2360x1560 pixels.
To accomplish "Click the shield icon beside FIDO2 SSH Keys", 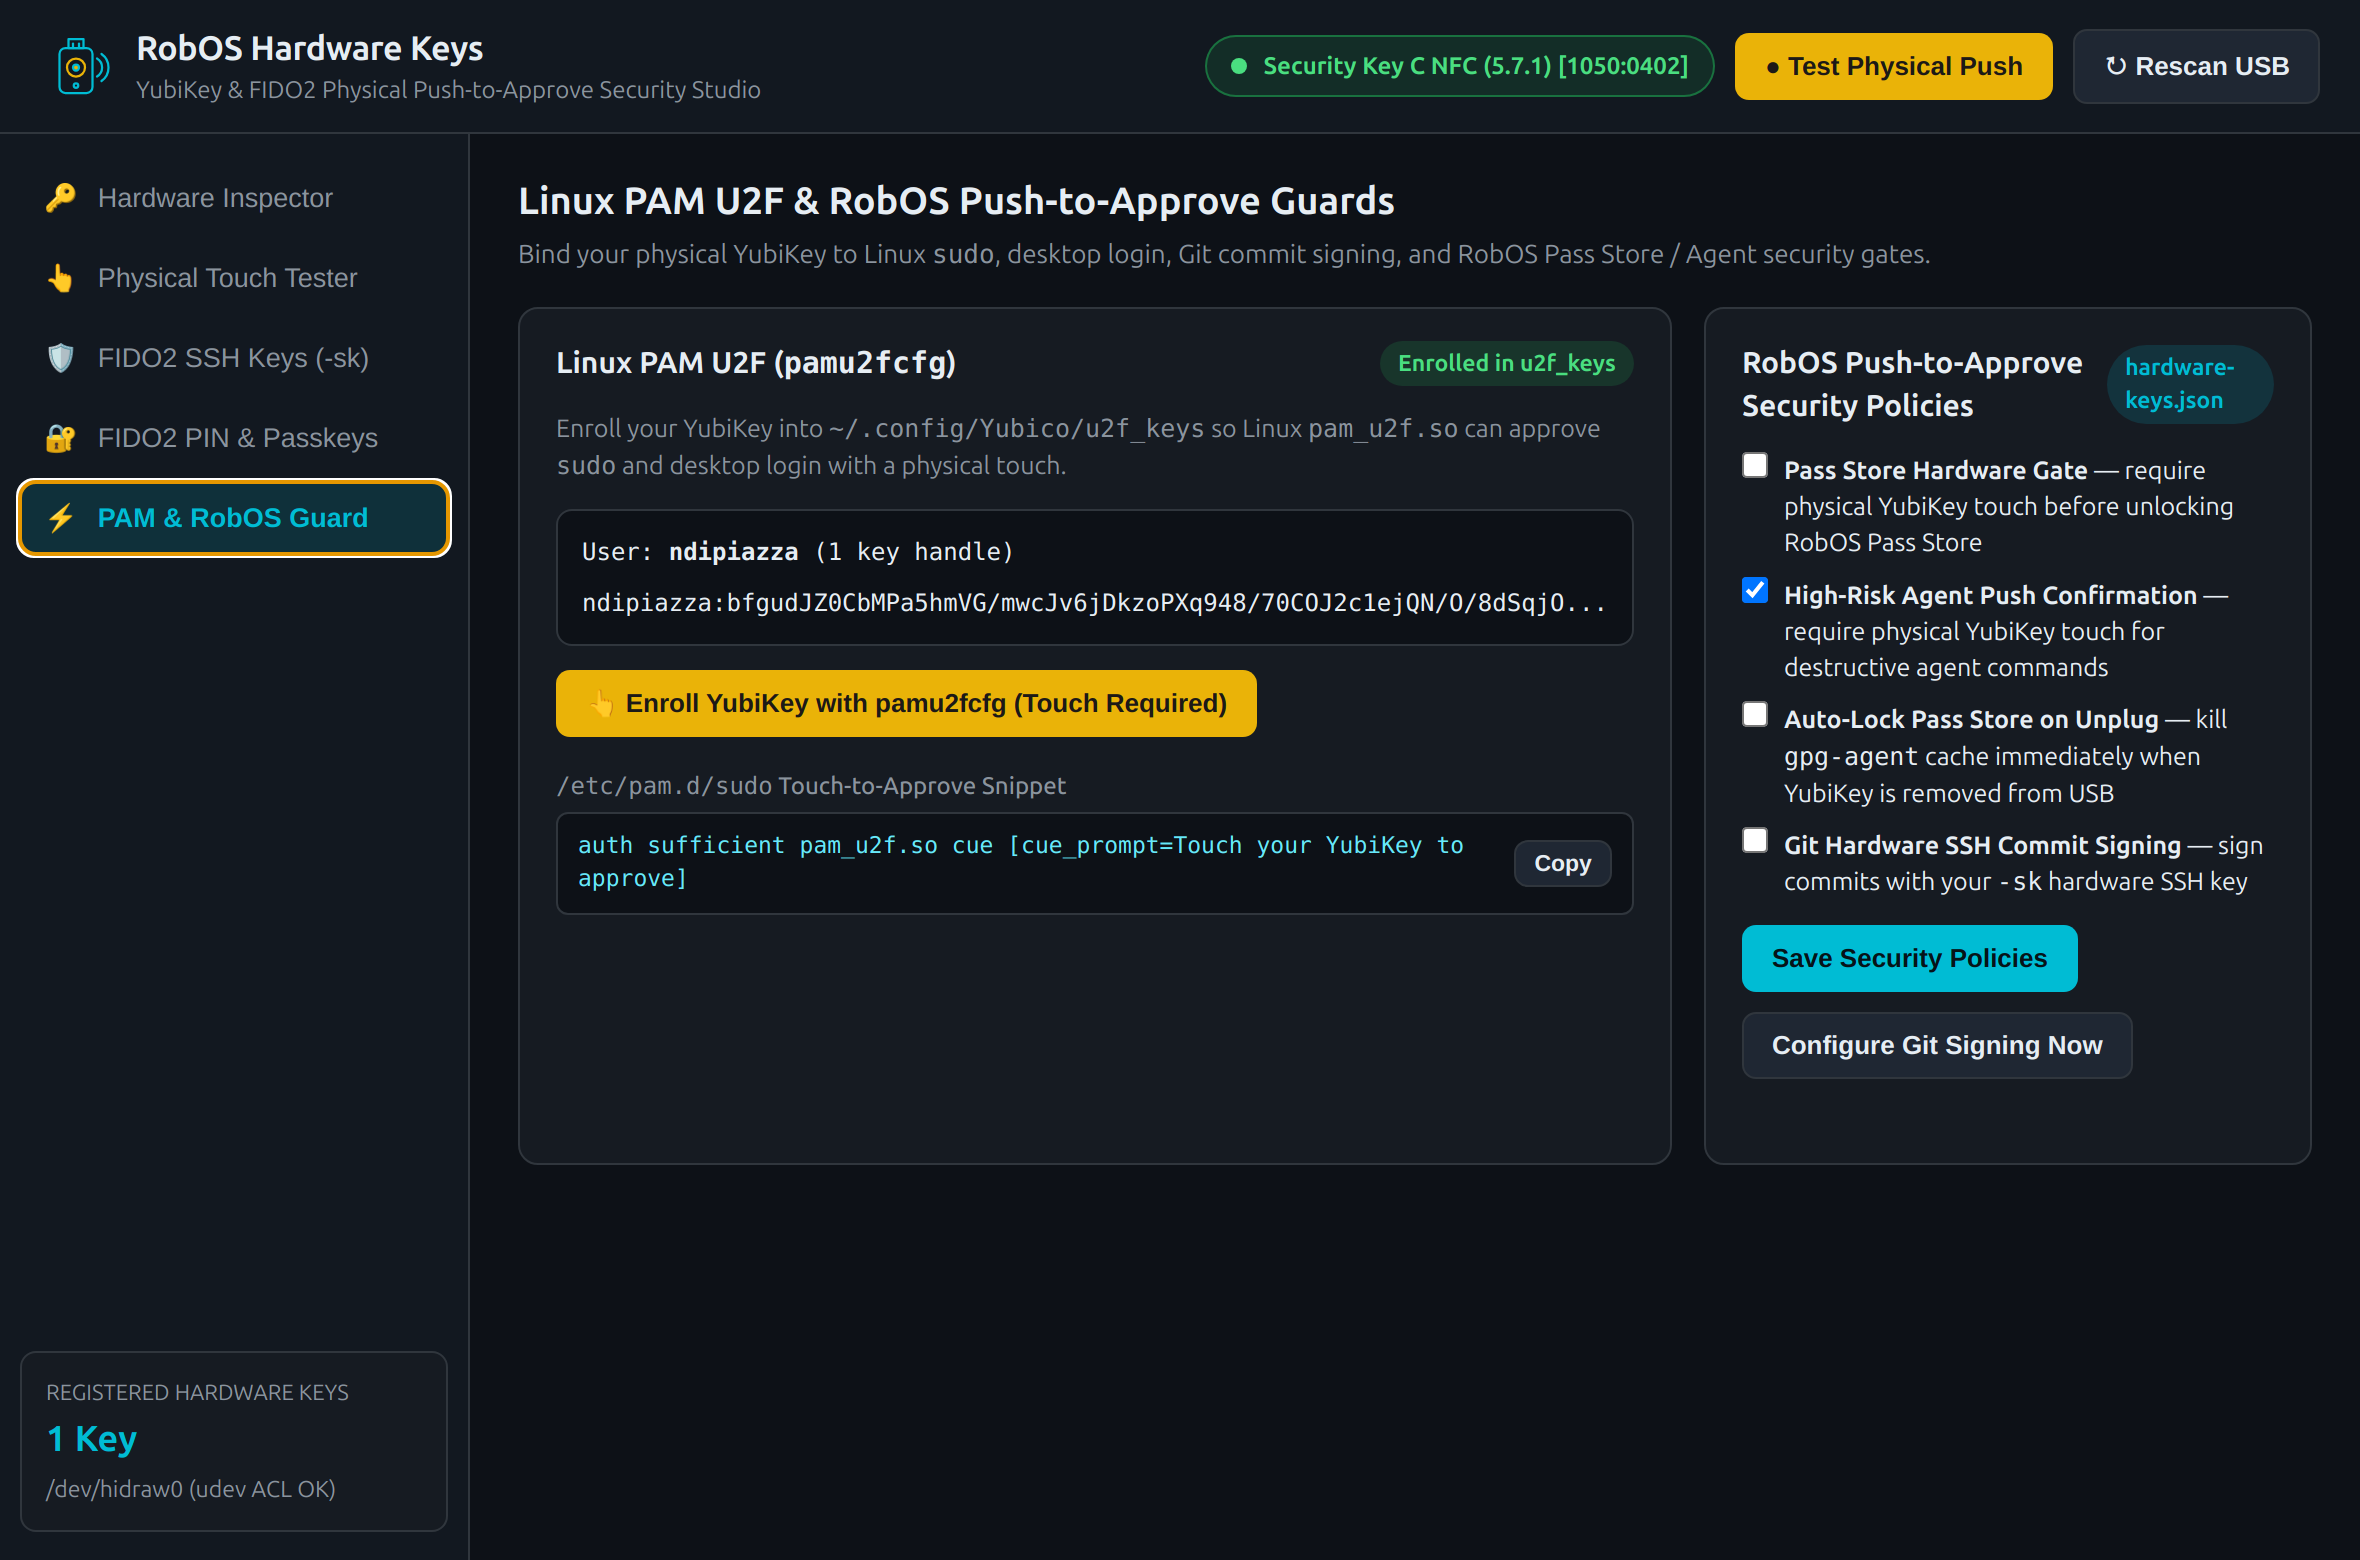I will [61, 358].
